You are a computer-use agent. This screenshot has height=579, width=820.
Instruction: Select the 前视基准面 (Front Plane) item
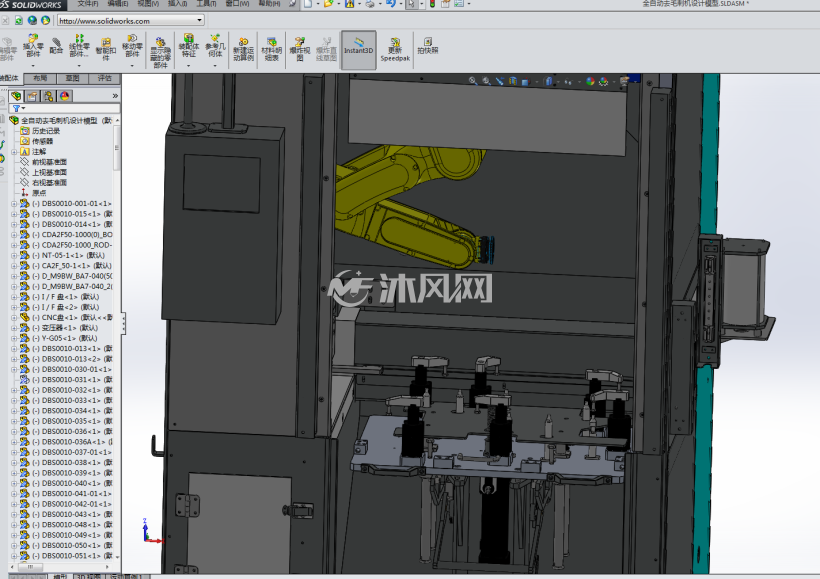click(49, 162)
